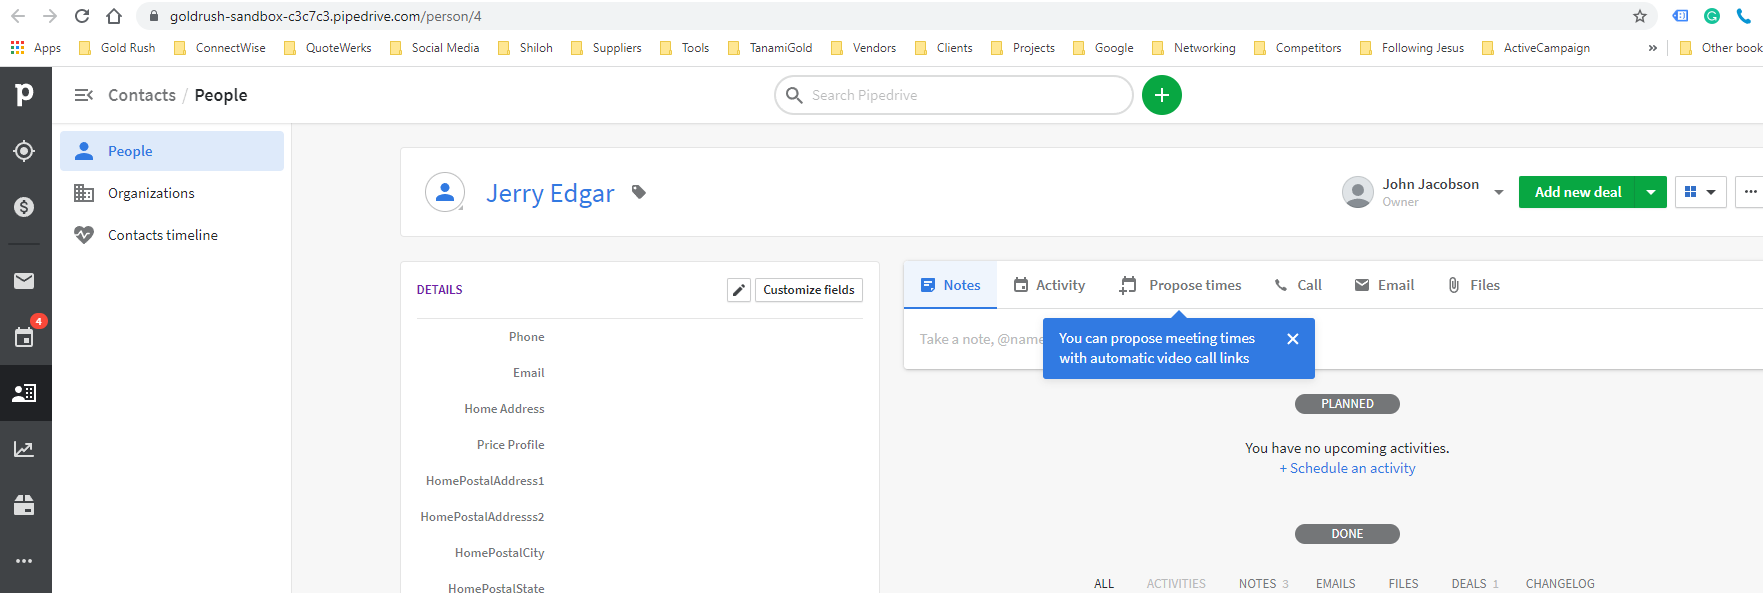
Task: Click the pencil edit details icon
Action: tap(739, 290)
